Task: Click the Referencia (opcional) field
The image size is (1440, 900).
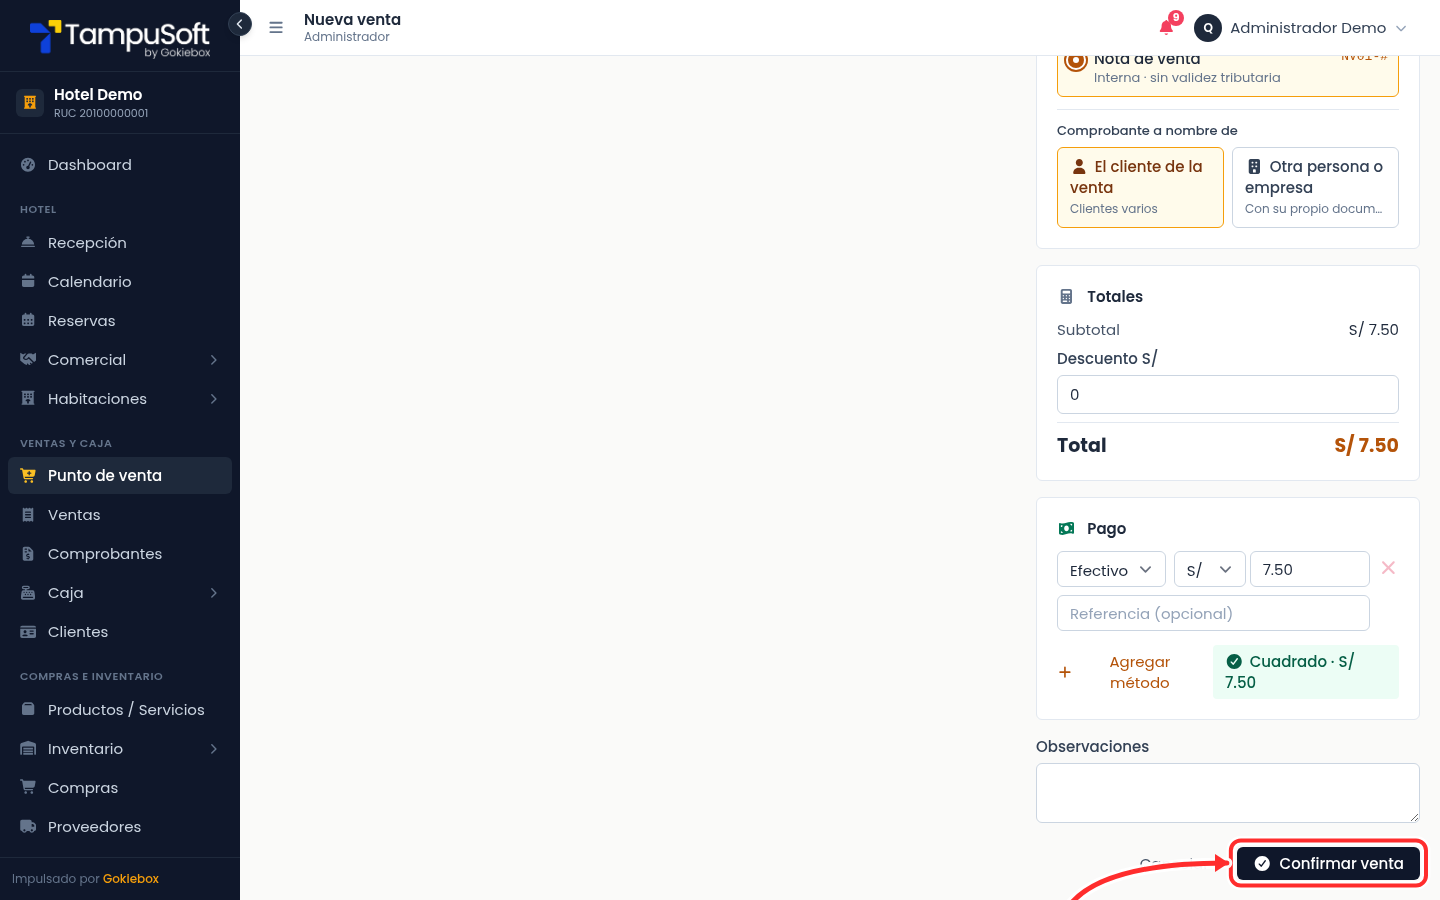Action: point(1213,613)
